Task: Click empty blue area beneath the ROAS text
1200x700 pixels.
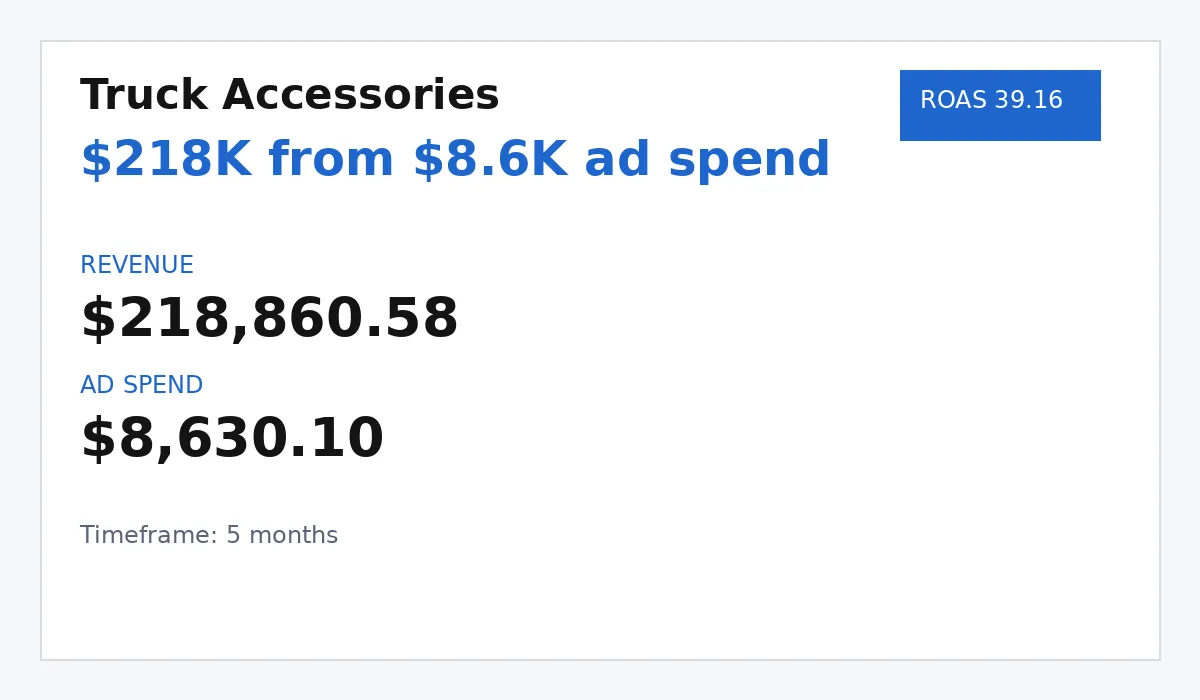Action: point(1000,127)
